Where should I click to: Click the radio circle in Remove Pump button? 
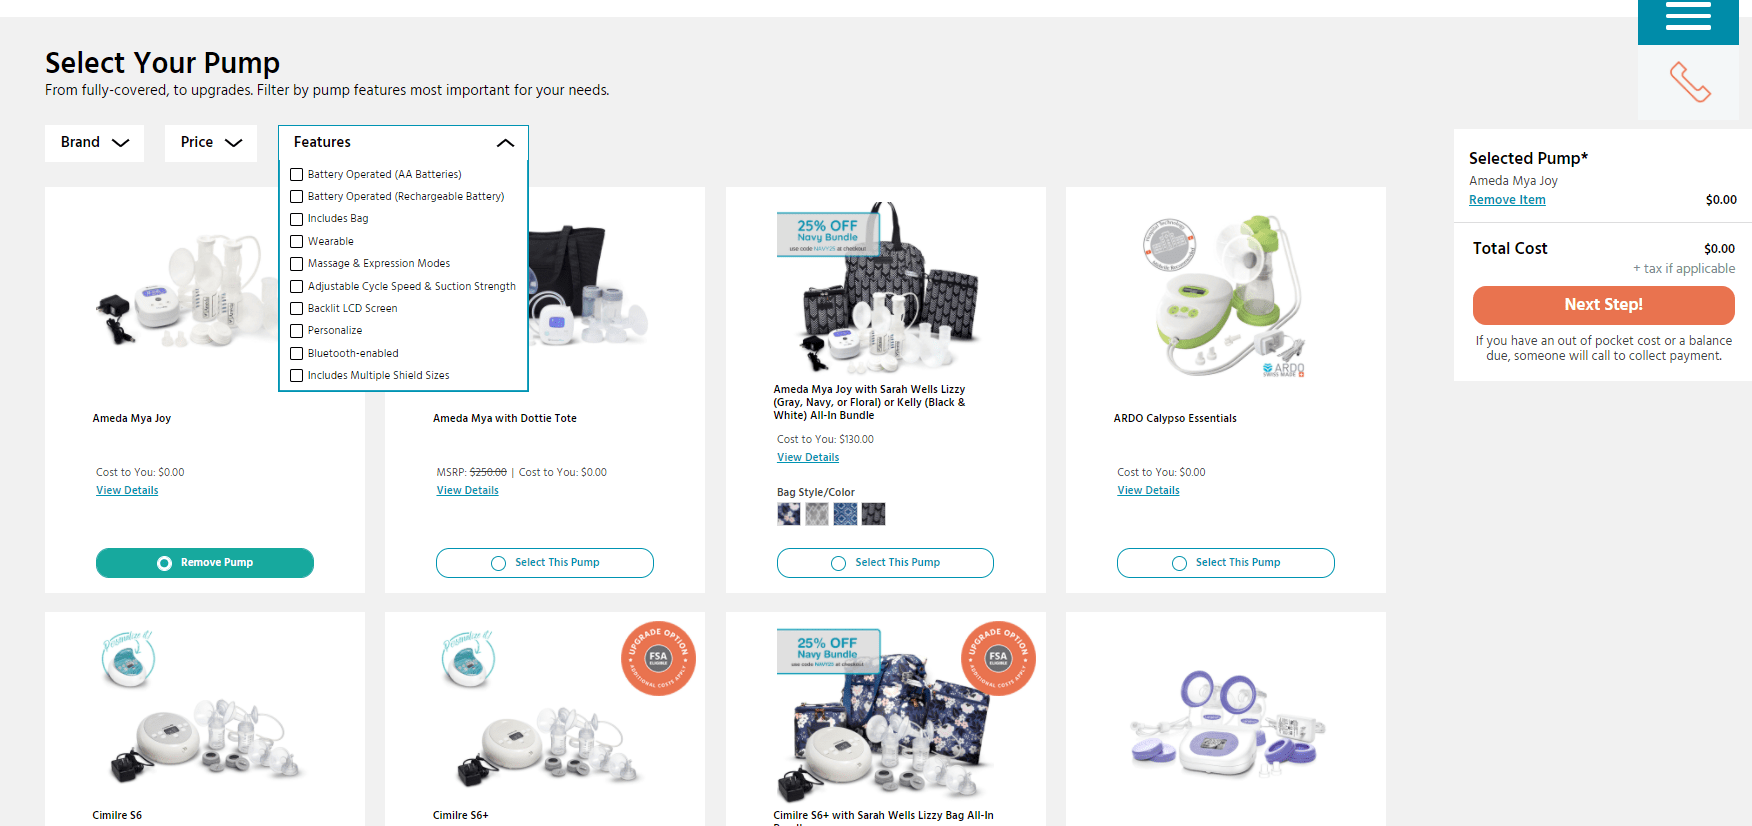point(164,563)
